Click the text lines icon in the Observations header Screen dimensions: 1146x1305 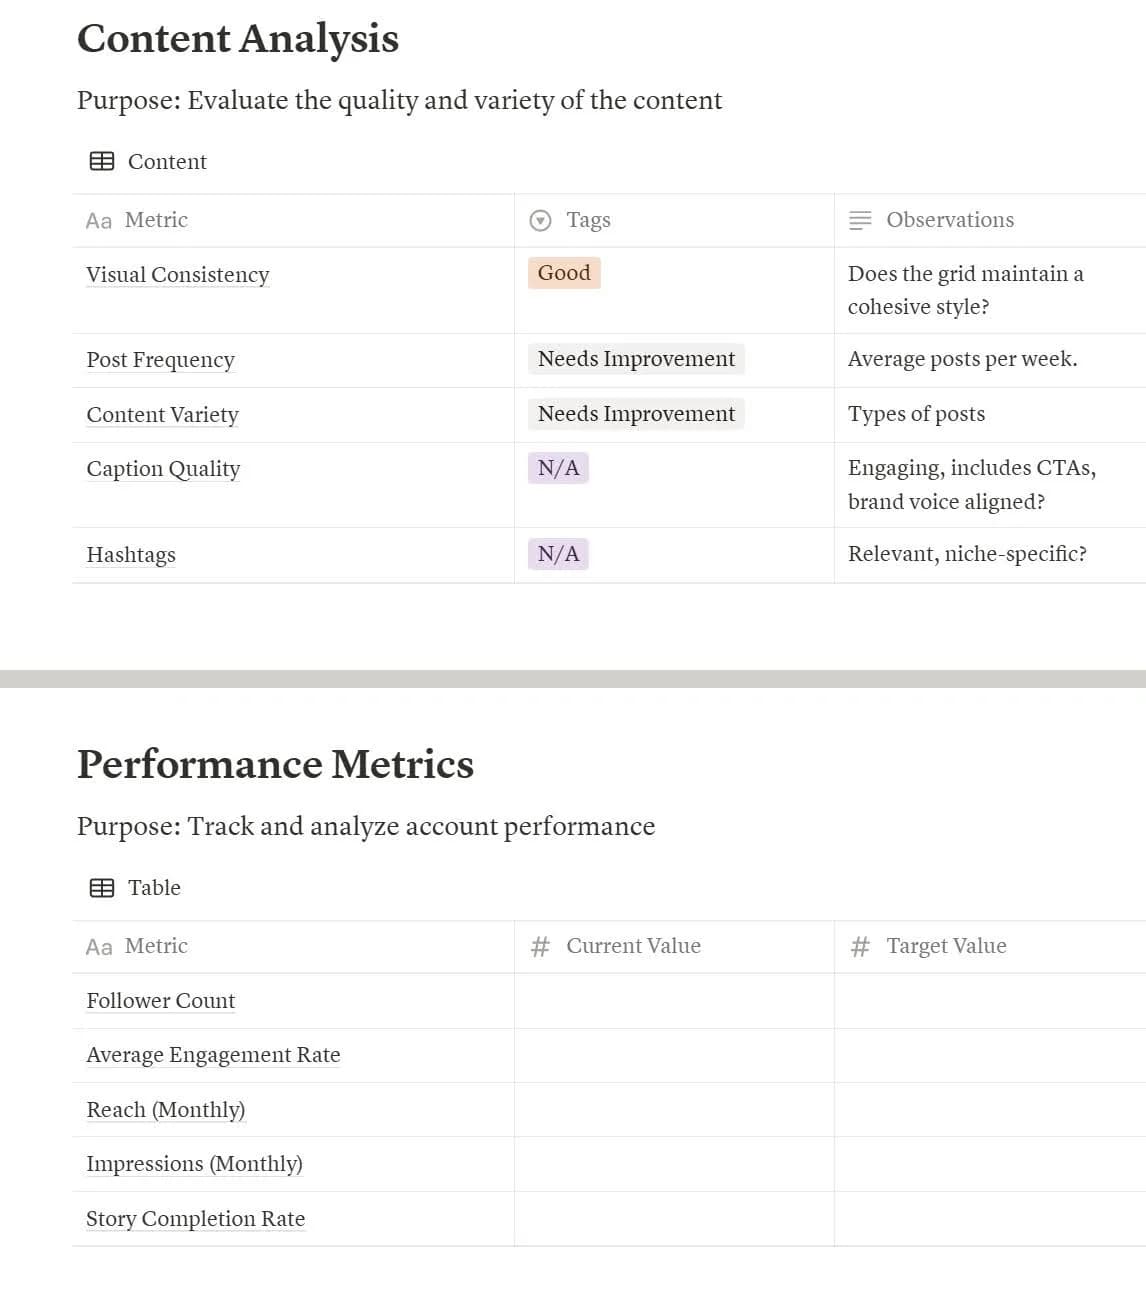point(860,219)
